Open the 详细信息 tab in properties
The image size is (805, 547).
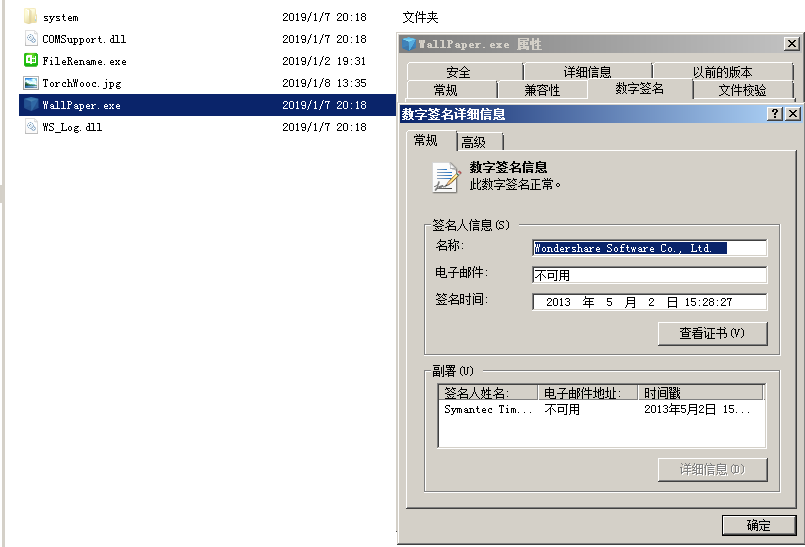588,72
